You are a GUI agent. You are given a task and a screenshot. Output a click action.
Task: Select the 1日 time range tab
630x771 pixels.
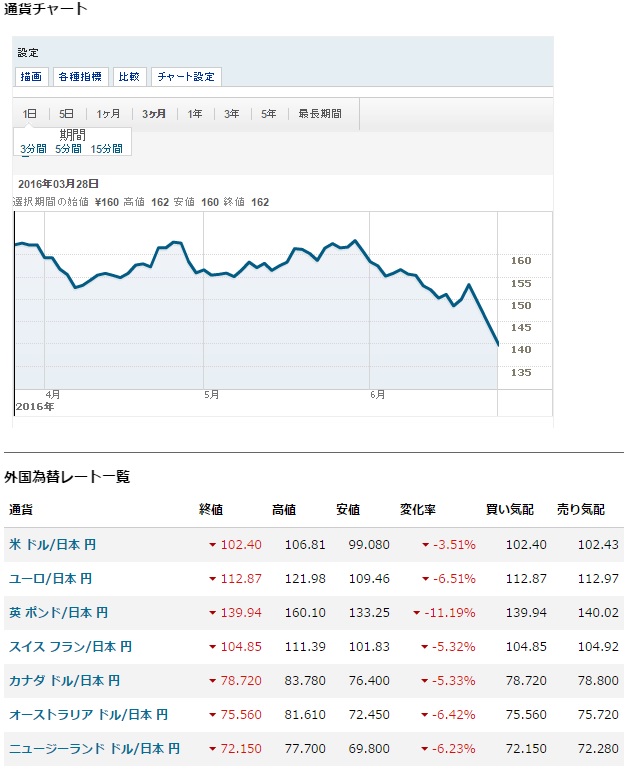30,114
